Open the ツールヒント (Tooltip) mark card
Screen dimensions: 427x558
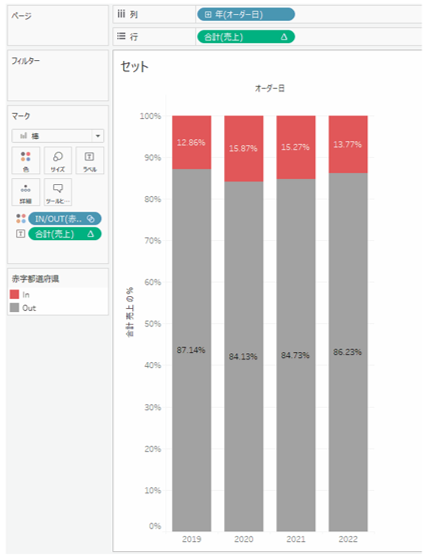click(x=58, y=192)
